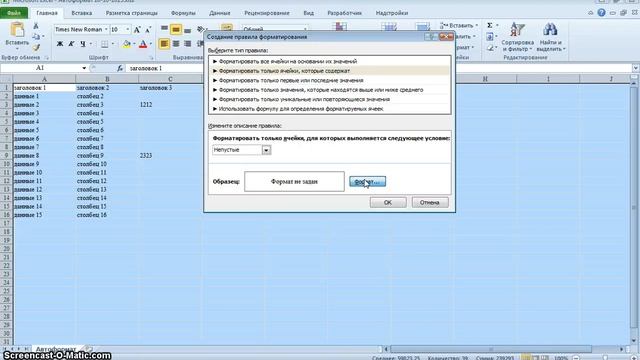Click the fill color bucket icon
The width and height of the screenshot is (640, 360).
[x=127, y=44]
